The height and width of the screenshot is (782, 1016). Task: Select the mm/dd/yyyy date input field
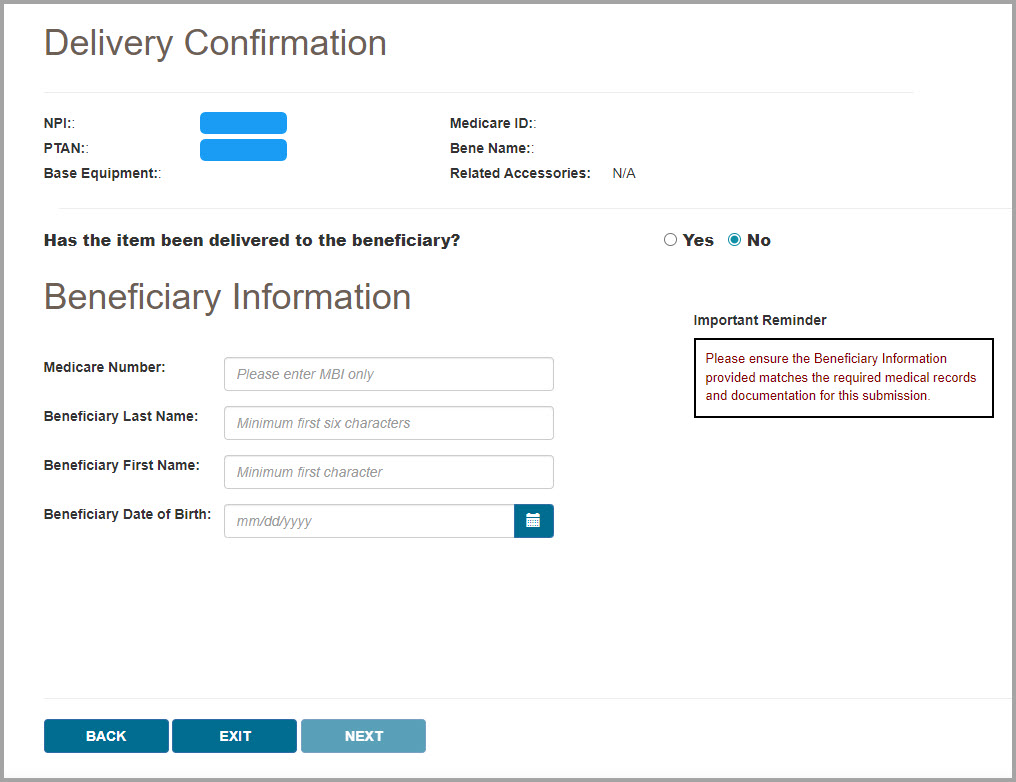(368, 521)
